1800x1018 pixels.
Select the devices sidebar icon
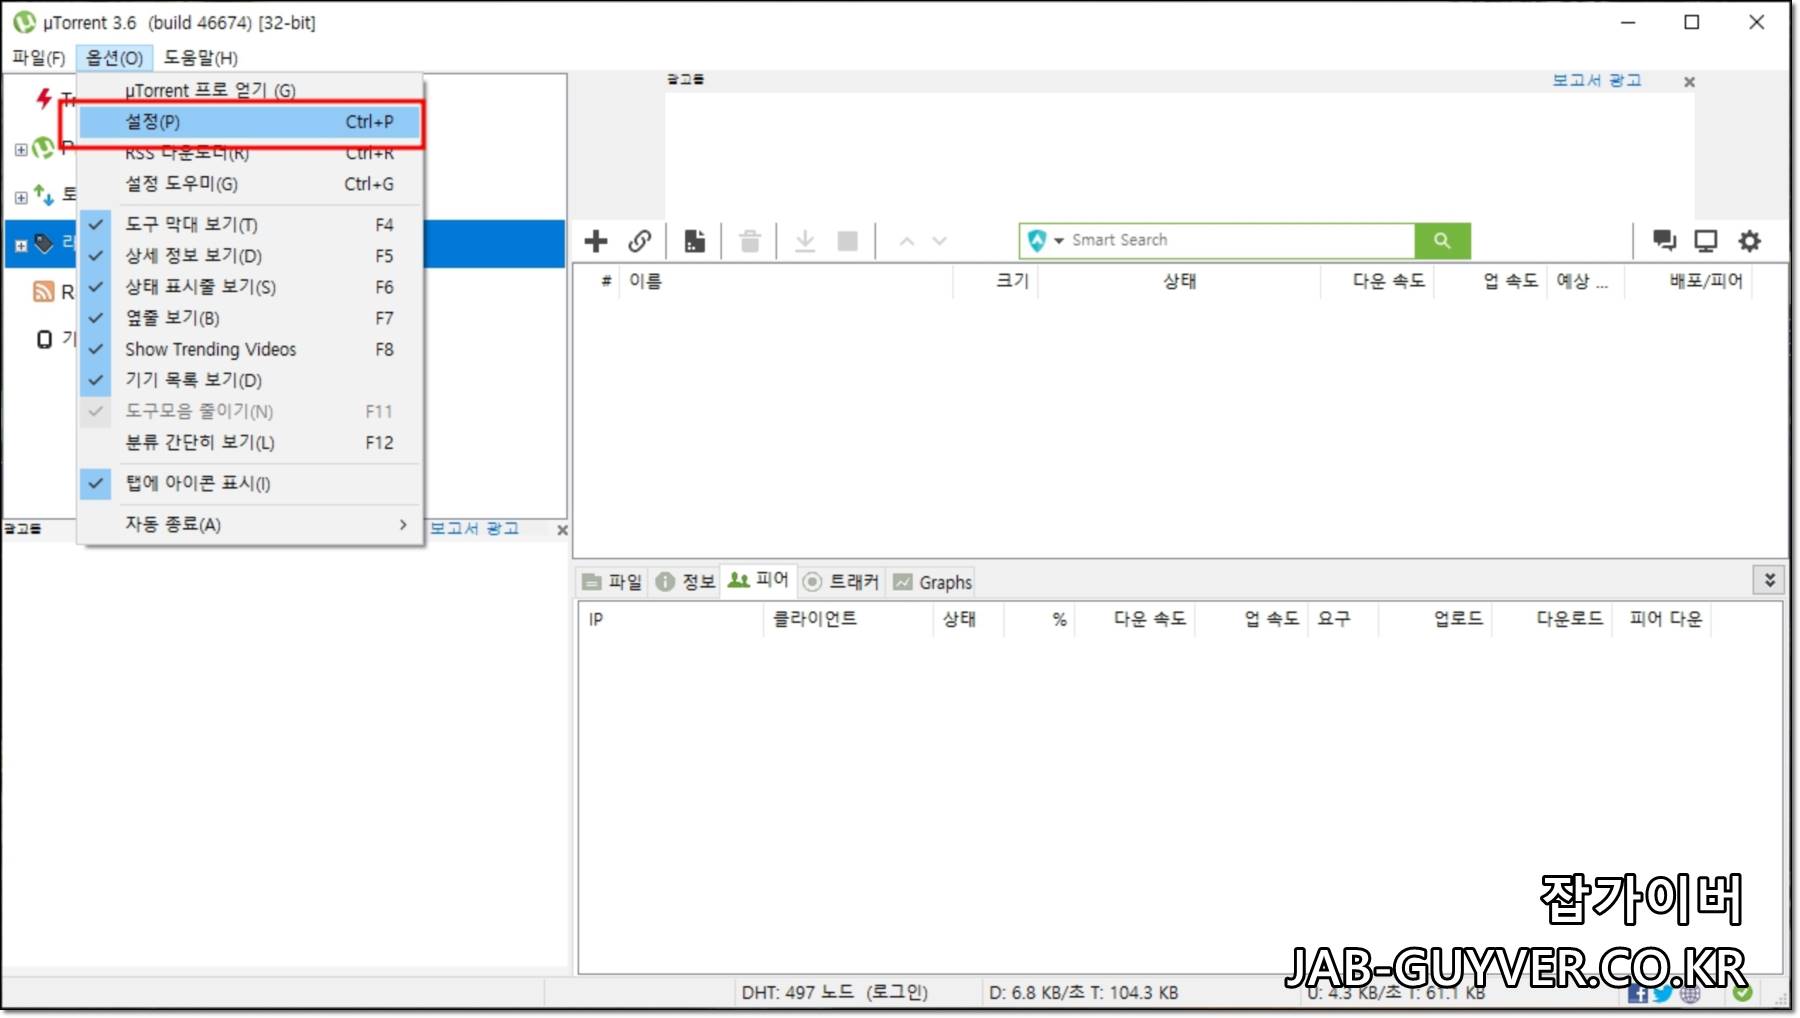coord(44,339)
